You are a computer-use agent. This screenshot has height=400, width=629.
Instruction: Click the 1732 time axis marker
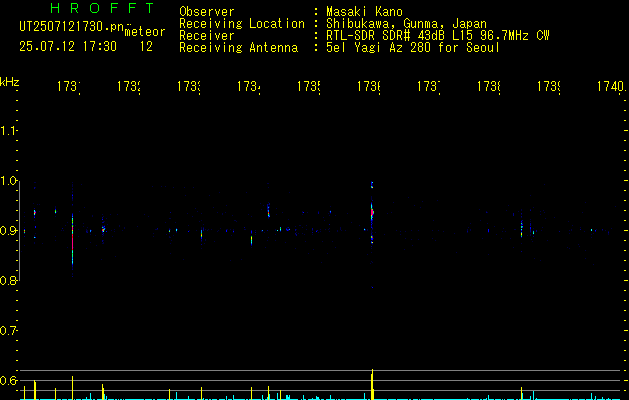[129, 87]
